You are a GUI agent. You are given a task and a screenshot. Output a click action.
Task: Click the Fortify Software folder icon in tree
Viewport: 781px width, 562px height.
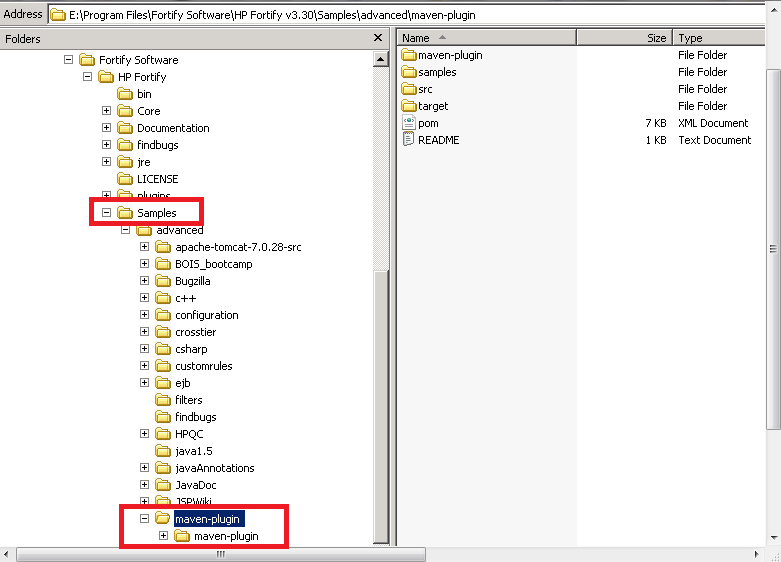point(87,60)
